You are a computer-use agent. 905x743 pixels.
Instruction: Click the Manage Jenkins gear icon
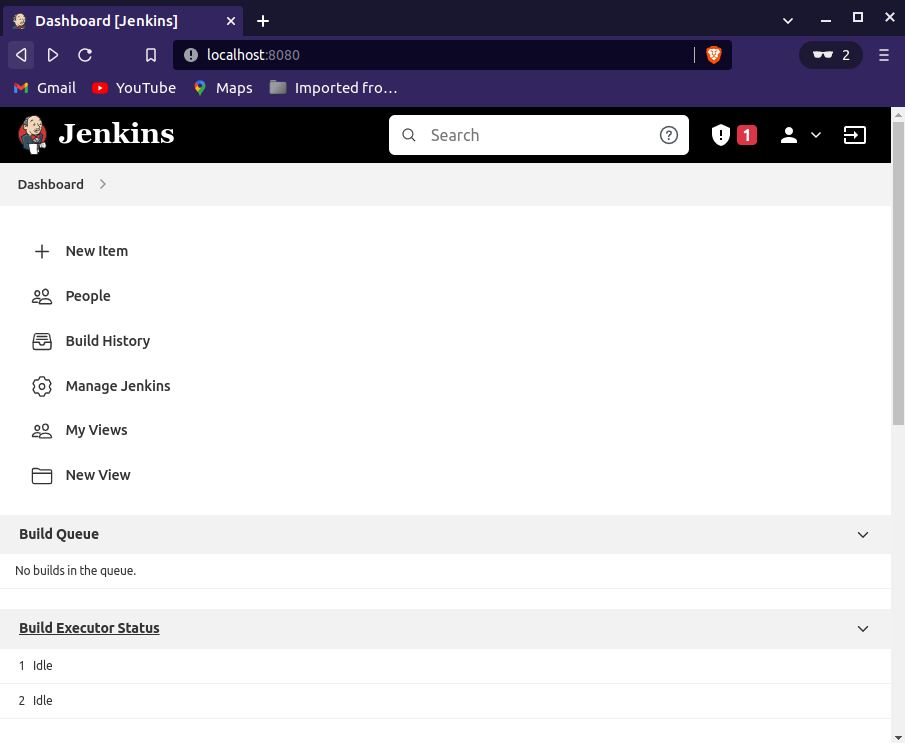(42, 386)
